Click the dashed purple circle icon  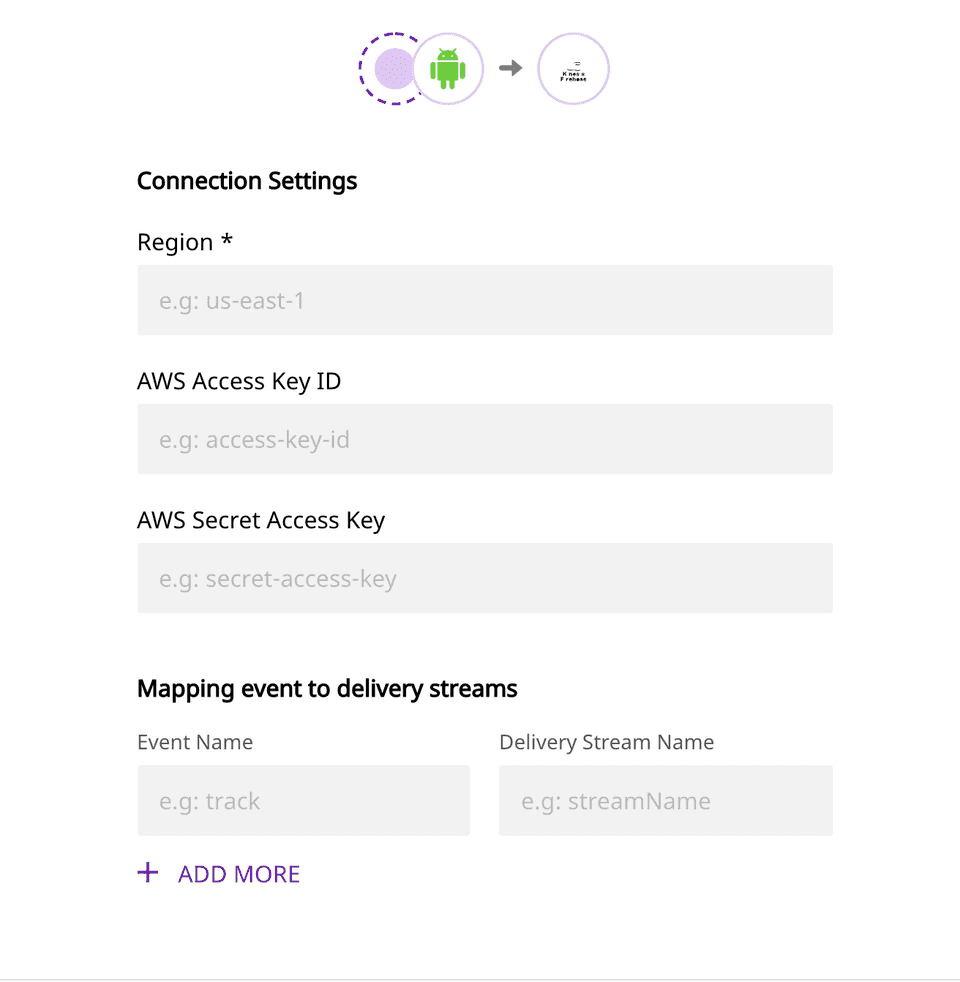[386, 69]
